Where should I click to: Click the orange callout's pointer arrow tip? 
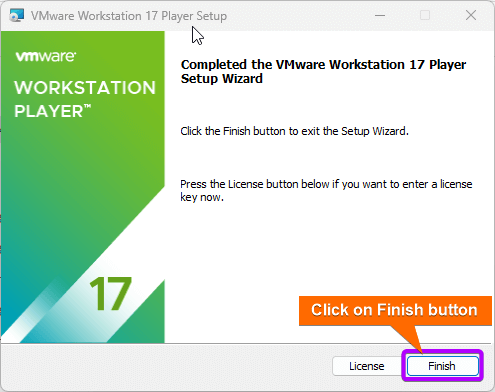pos(421,351)
